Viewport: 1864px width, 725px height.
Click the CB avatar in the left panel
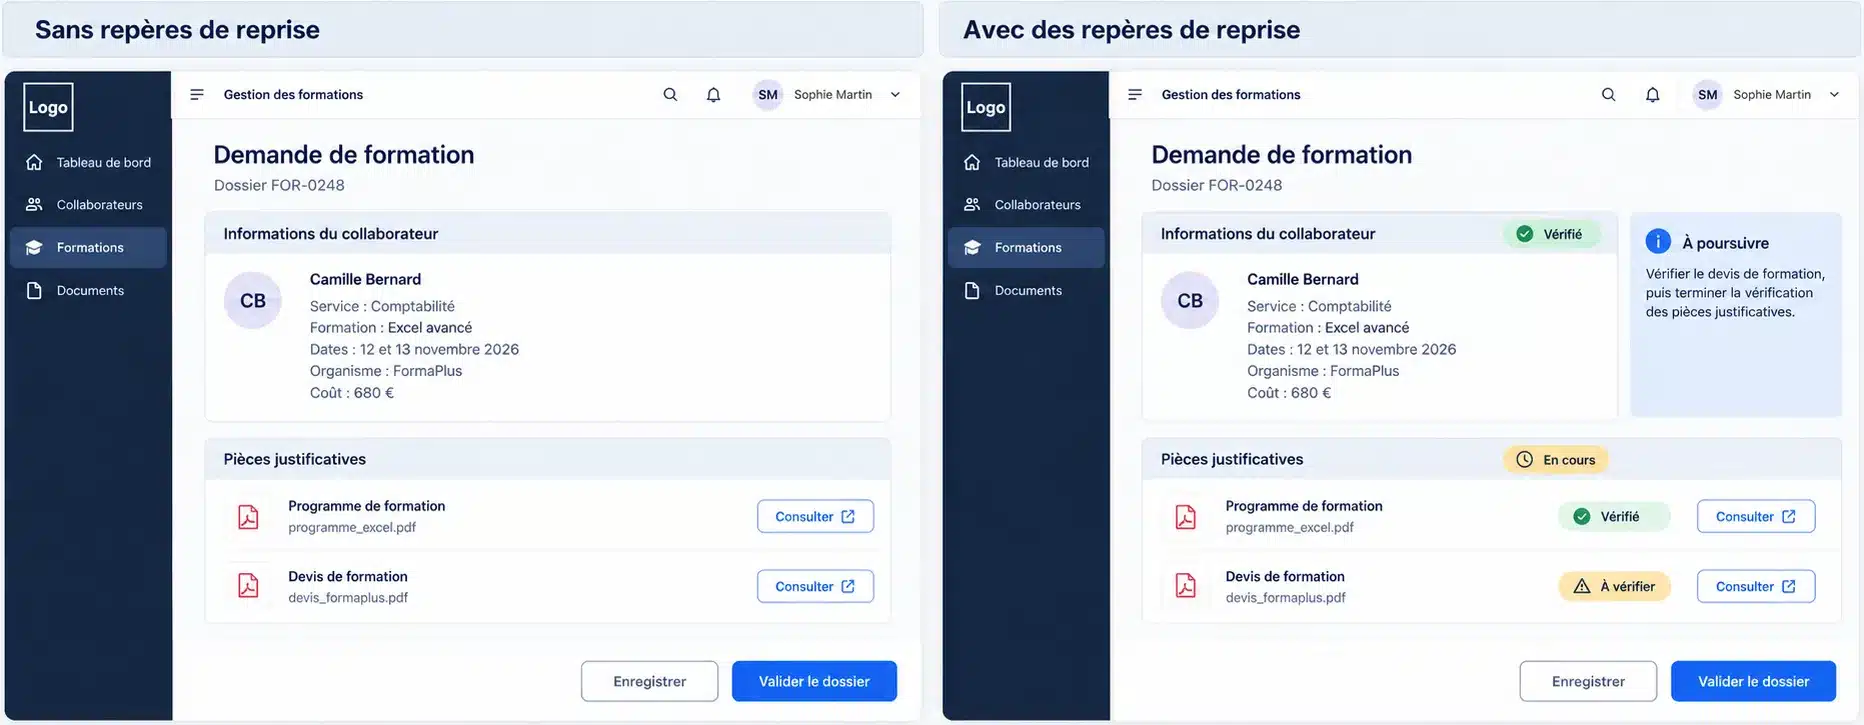point(253,300)
